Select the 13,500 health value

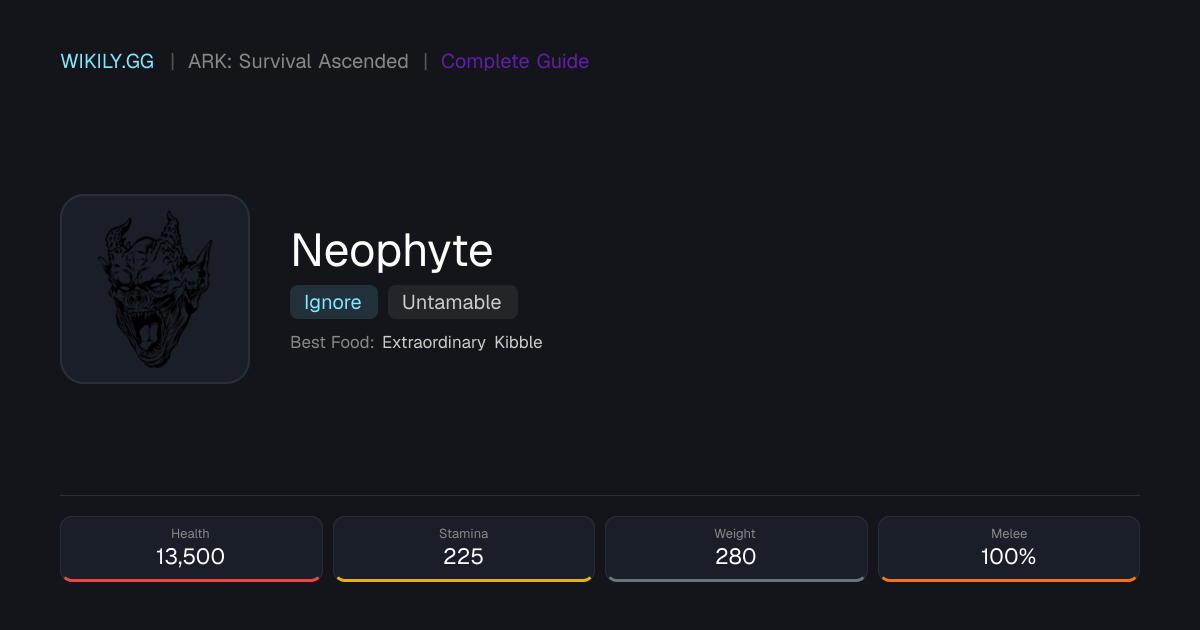coord(190,557)
